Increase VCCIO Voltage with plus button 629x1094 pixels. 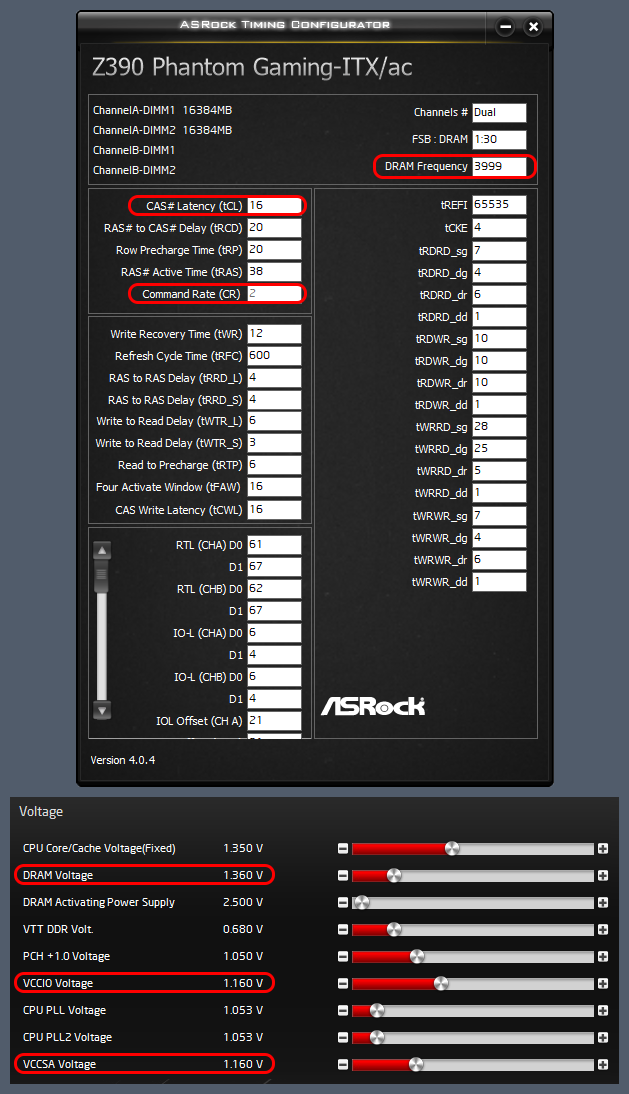point(603,983)
